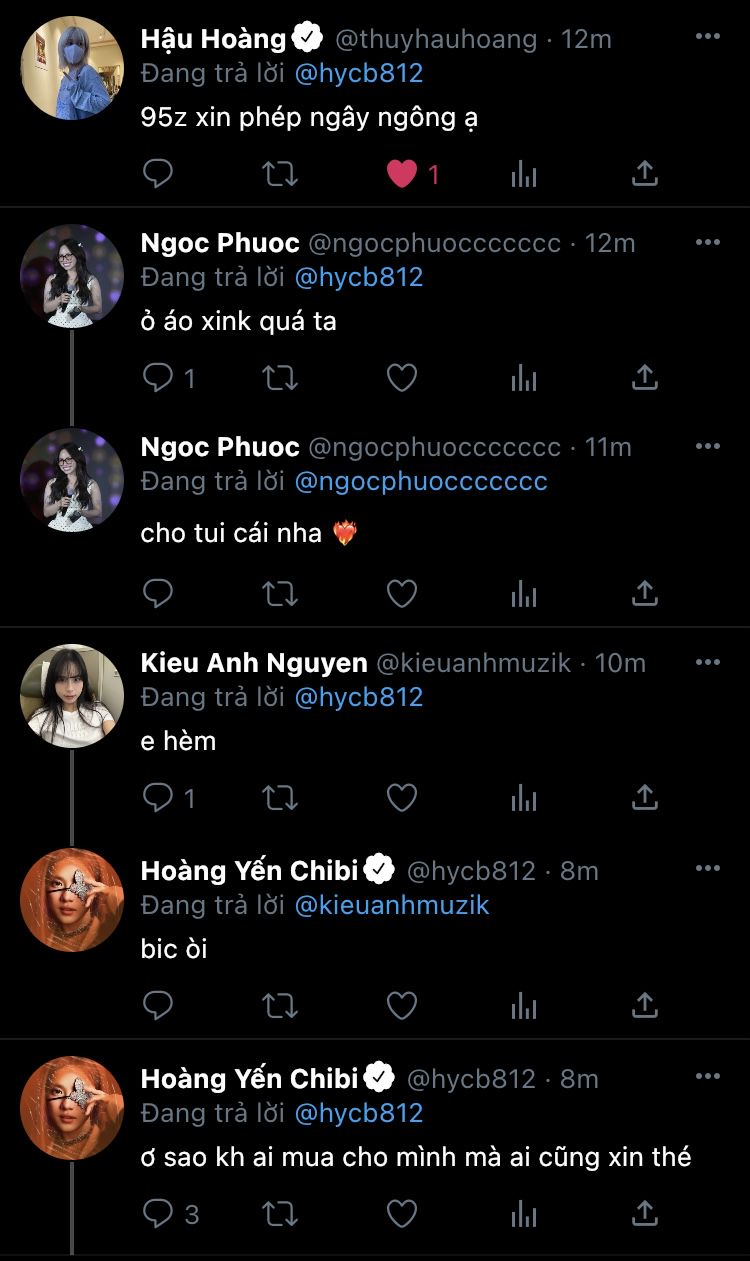View analytics for Hậu Hoàng's tweet
The width and height of the screenshot is (750, 1261).
pyautogui.click(x=523, y=174)
